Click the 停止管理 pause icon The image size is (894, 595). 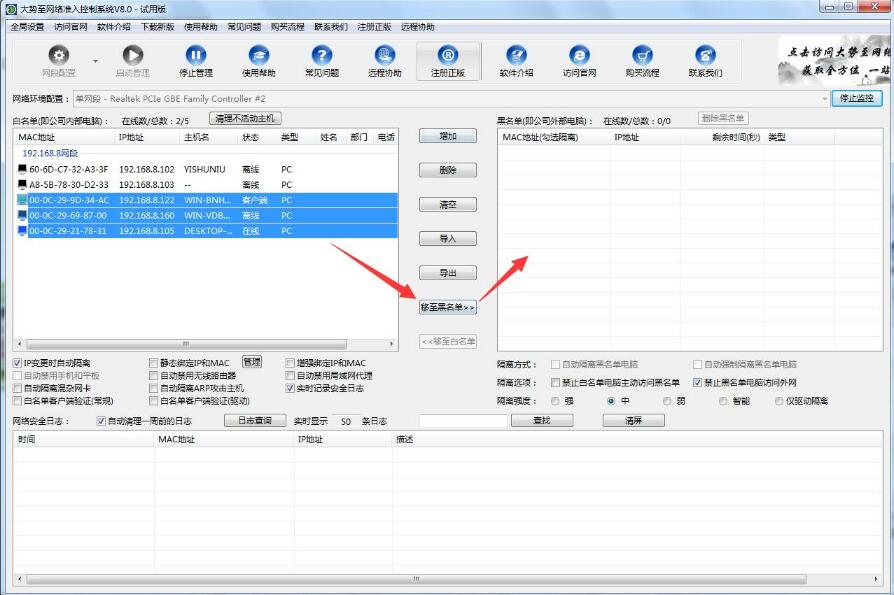pos(196,55)
